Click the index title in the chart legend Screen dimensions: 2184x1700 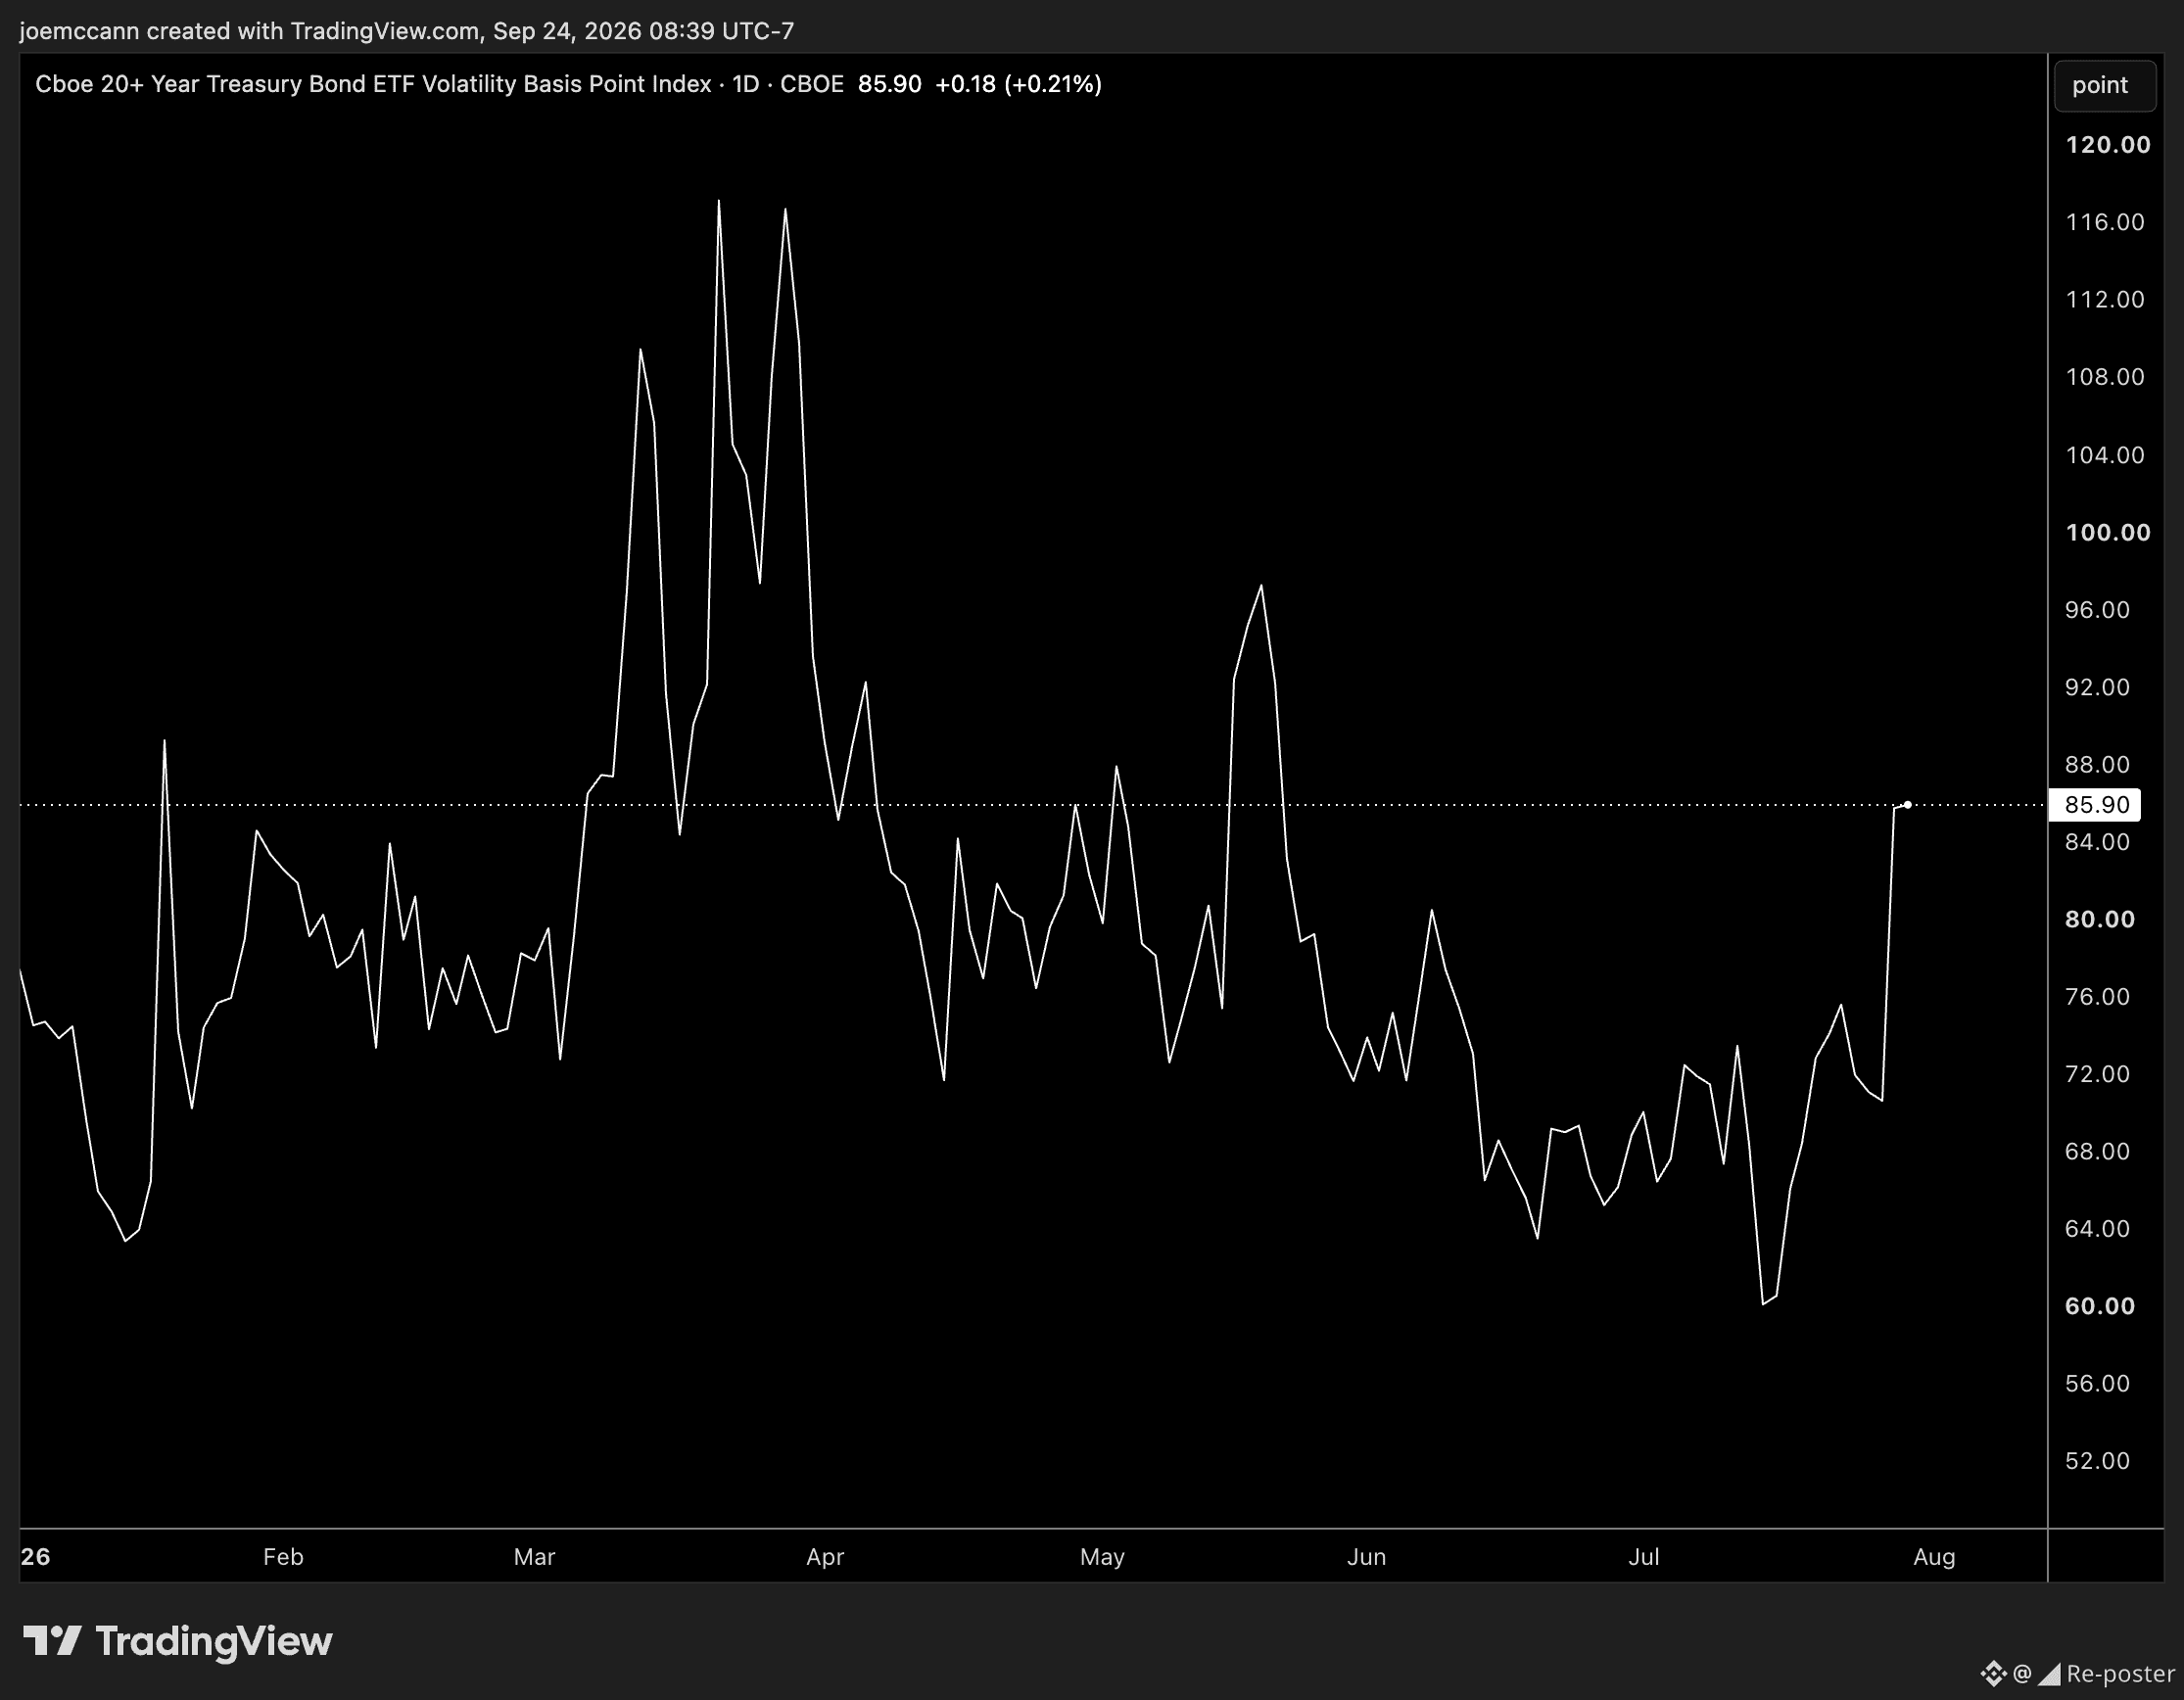click(373, 84)
